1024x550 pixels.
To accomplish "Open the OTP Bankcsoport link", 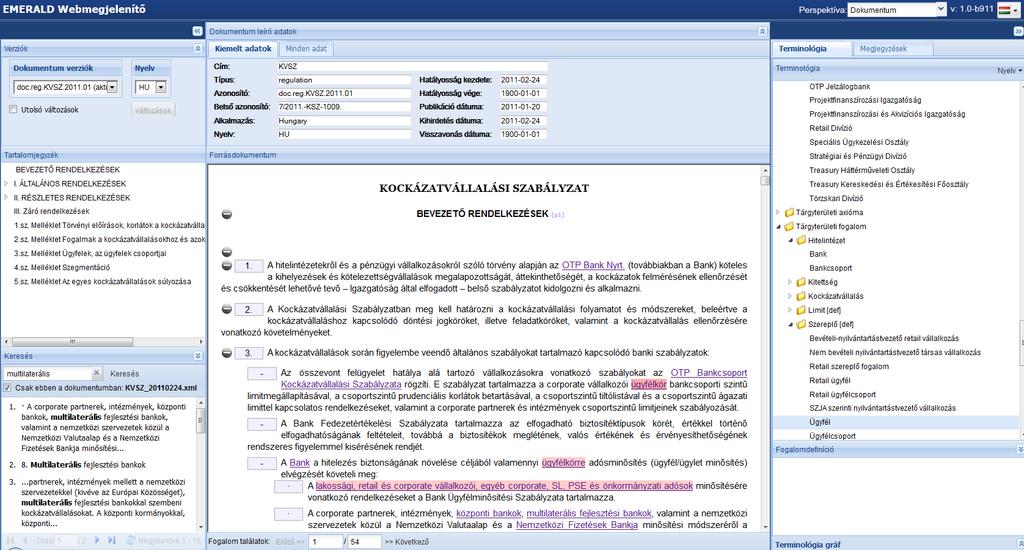I will 709,372.
